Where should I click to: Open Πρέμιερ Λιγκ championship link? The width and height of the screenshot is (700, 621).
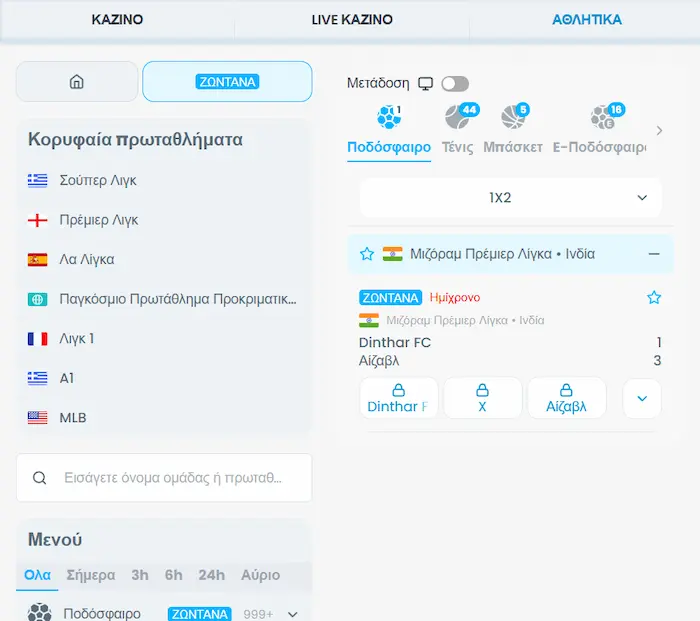click(98, 220)
